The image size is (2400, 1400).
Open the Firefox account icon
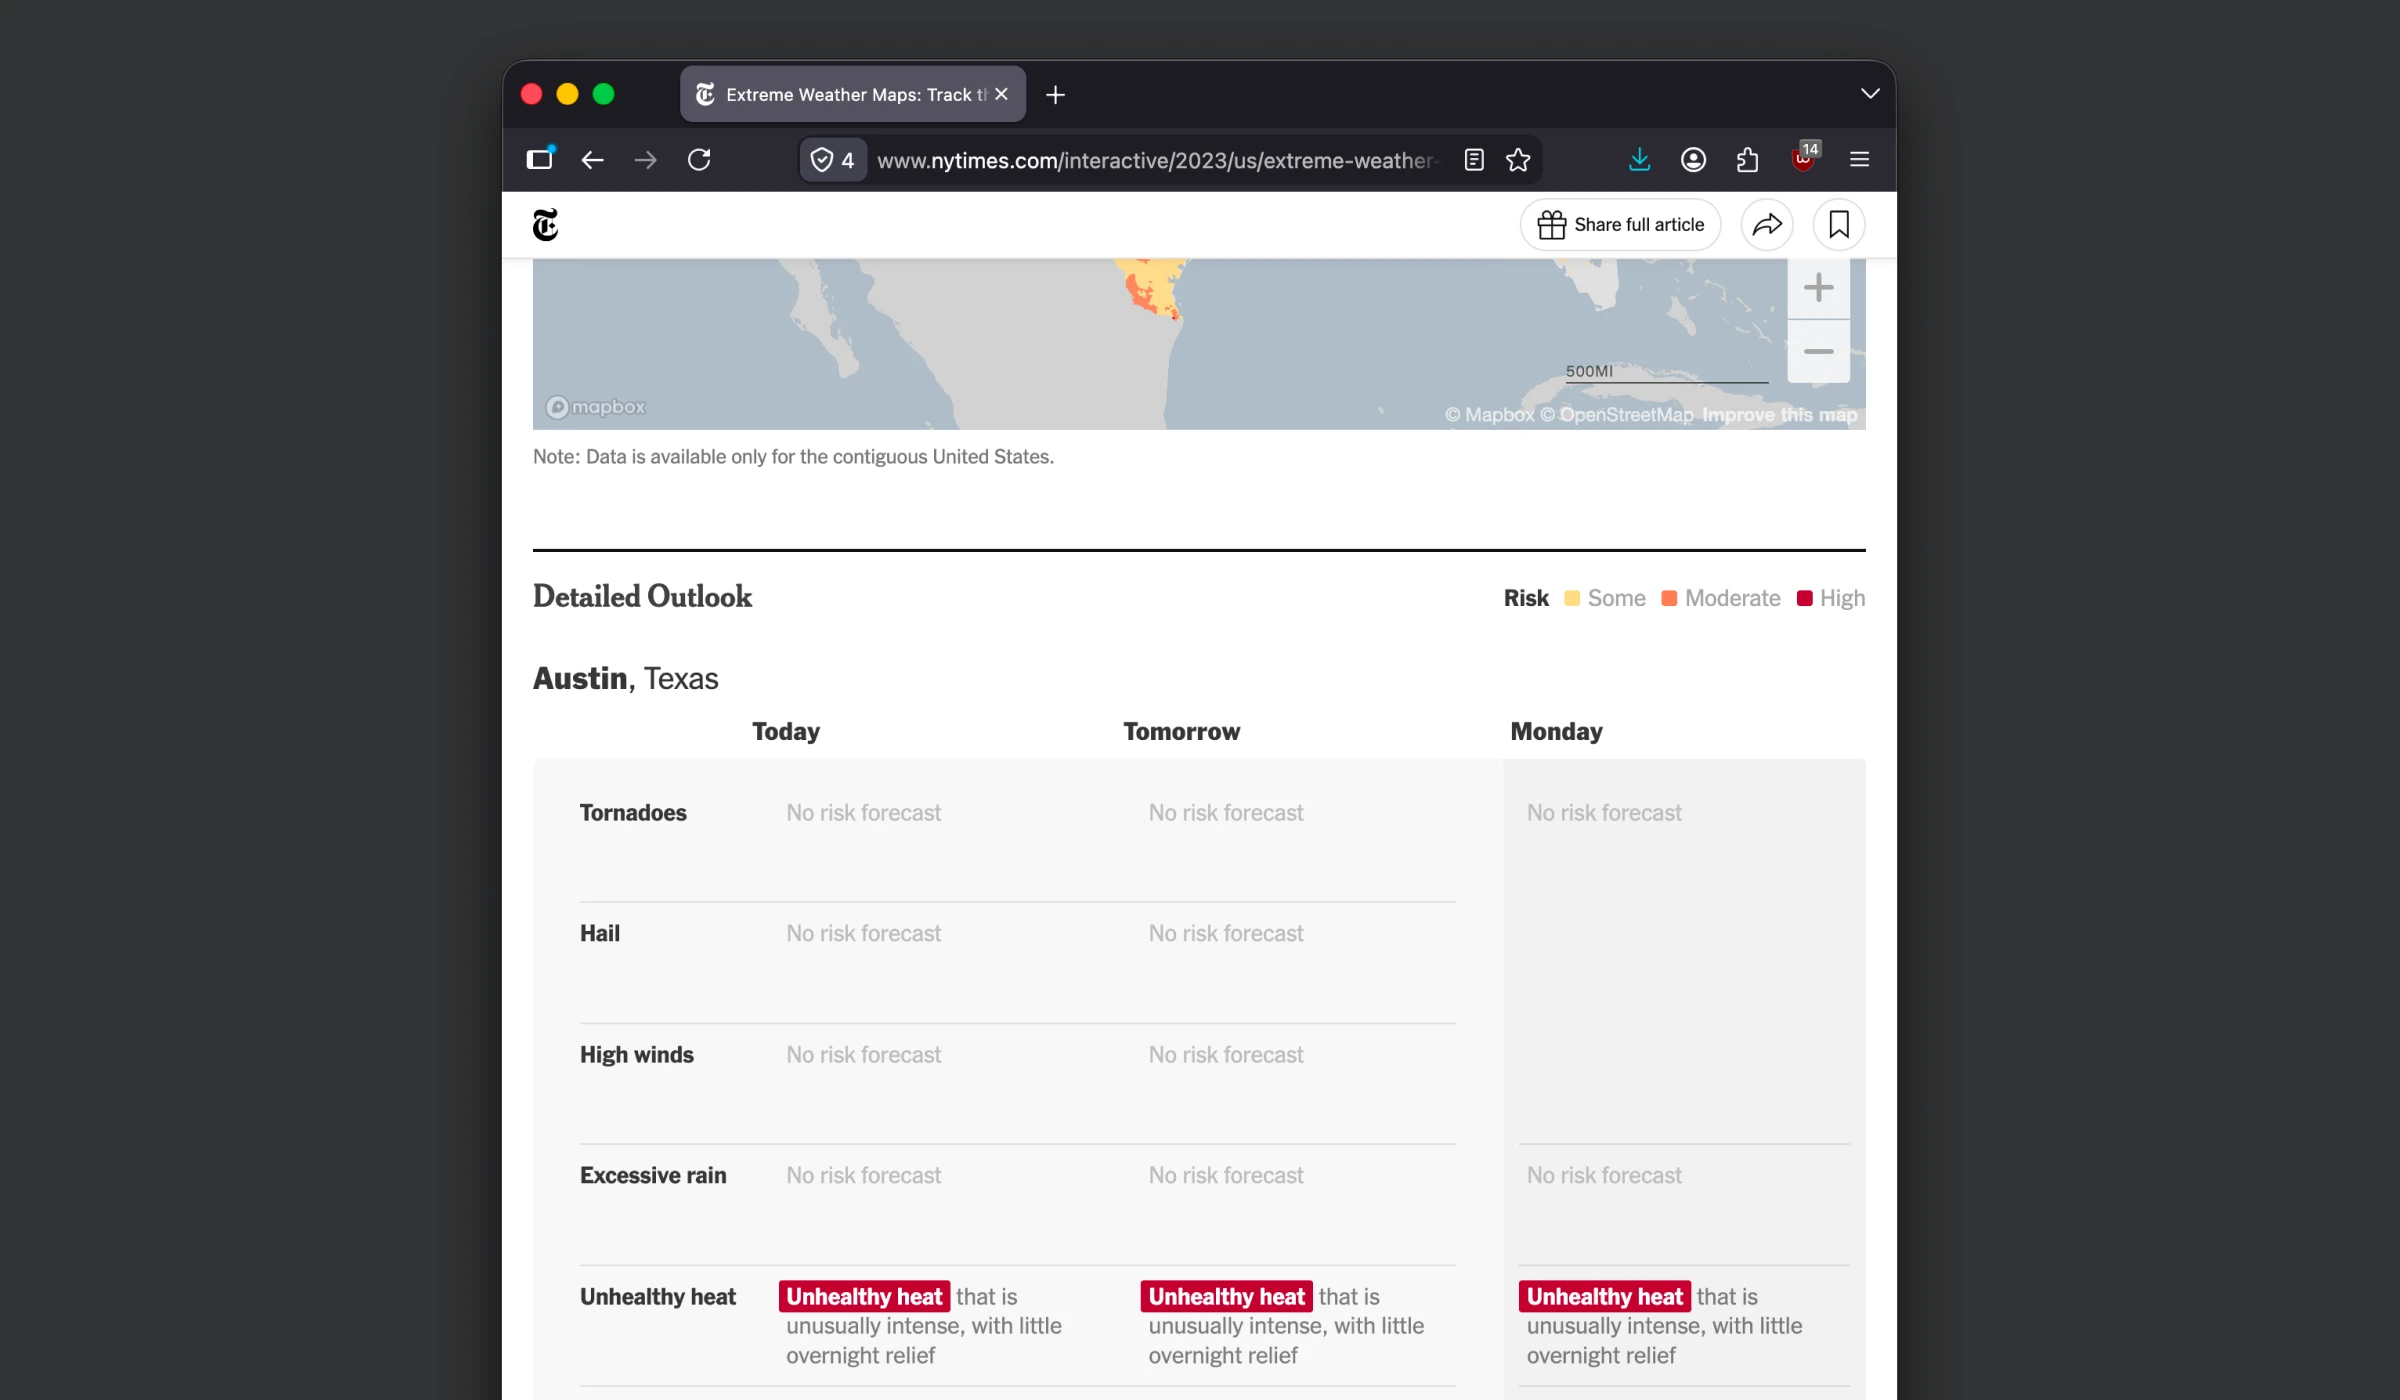[x=1693, y=160]
